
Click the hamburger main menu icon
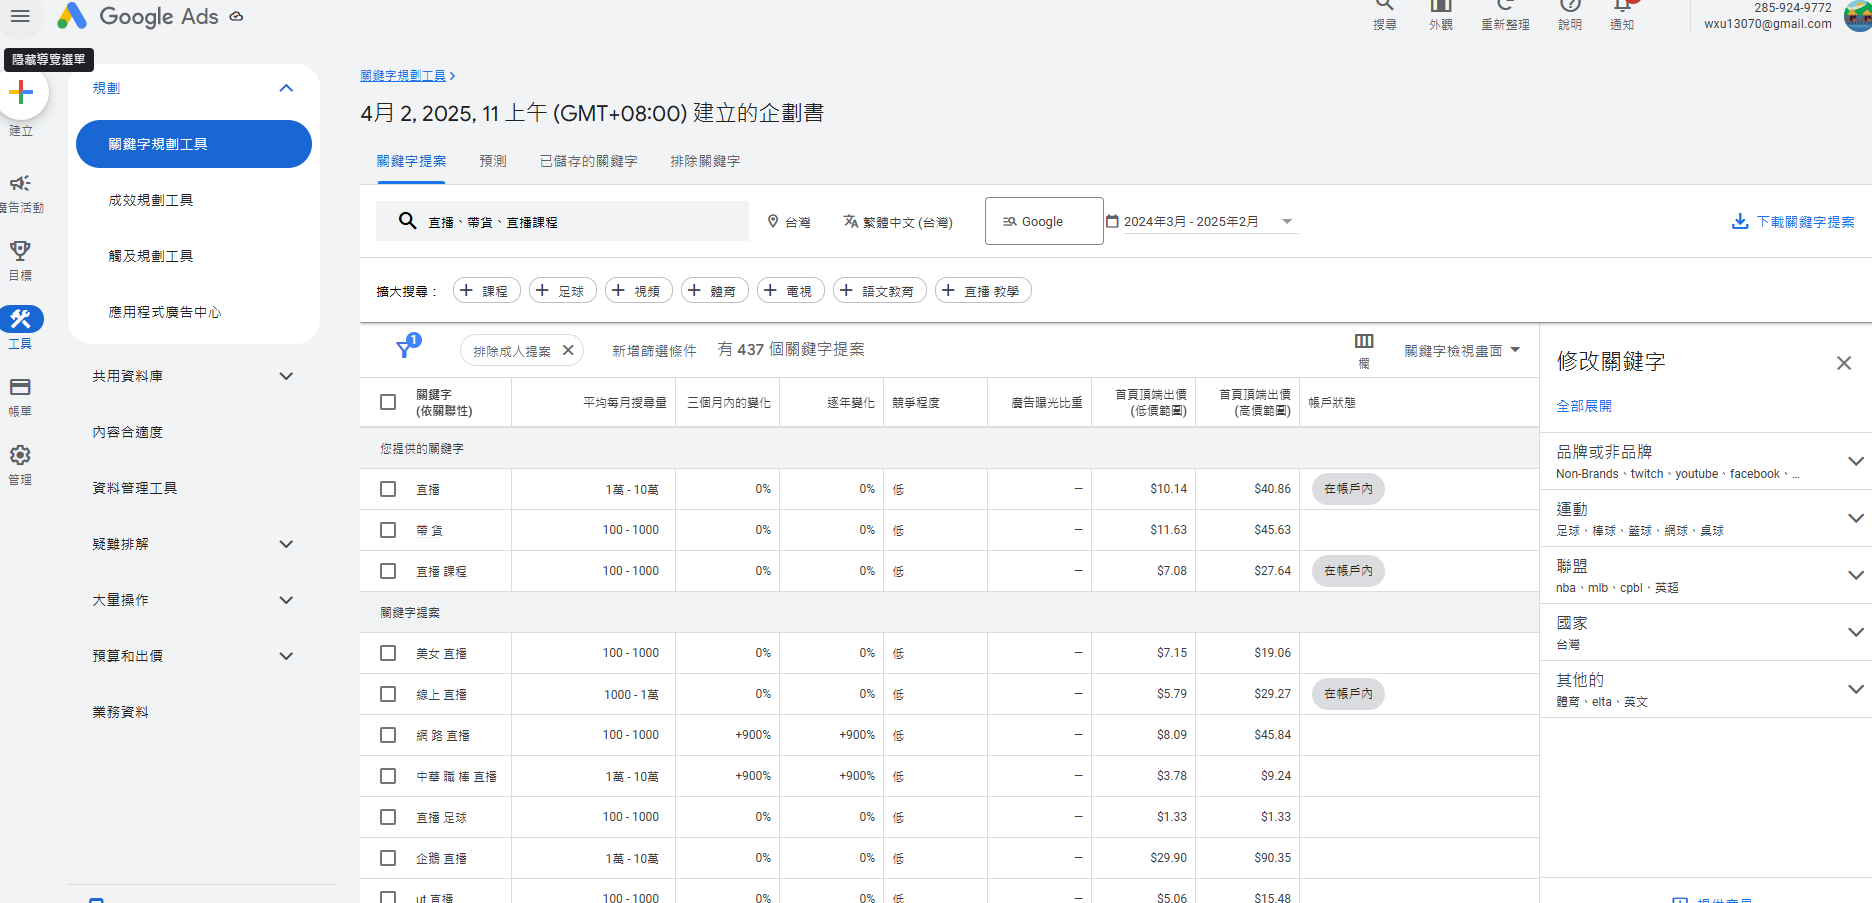tap(20, 16)
